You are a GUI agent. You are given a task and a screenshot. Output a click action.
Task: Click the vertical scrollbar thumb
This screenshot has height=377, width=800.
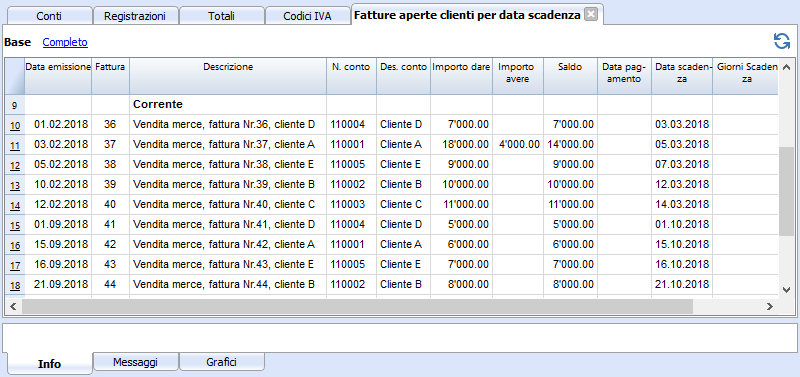click(x=786, y=191)
